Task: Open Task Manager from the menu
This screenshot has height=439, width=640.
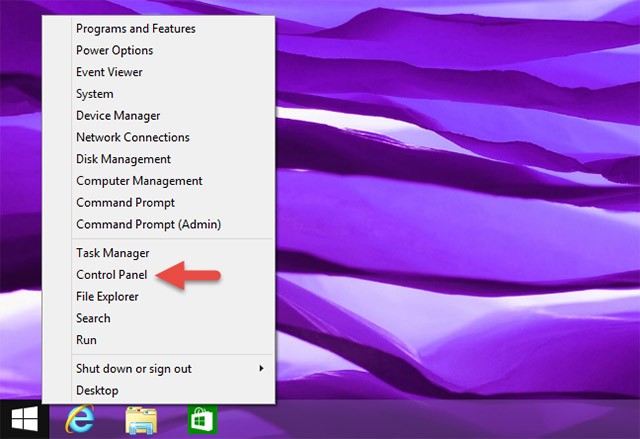Action: coord(113,253)
